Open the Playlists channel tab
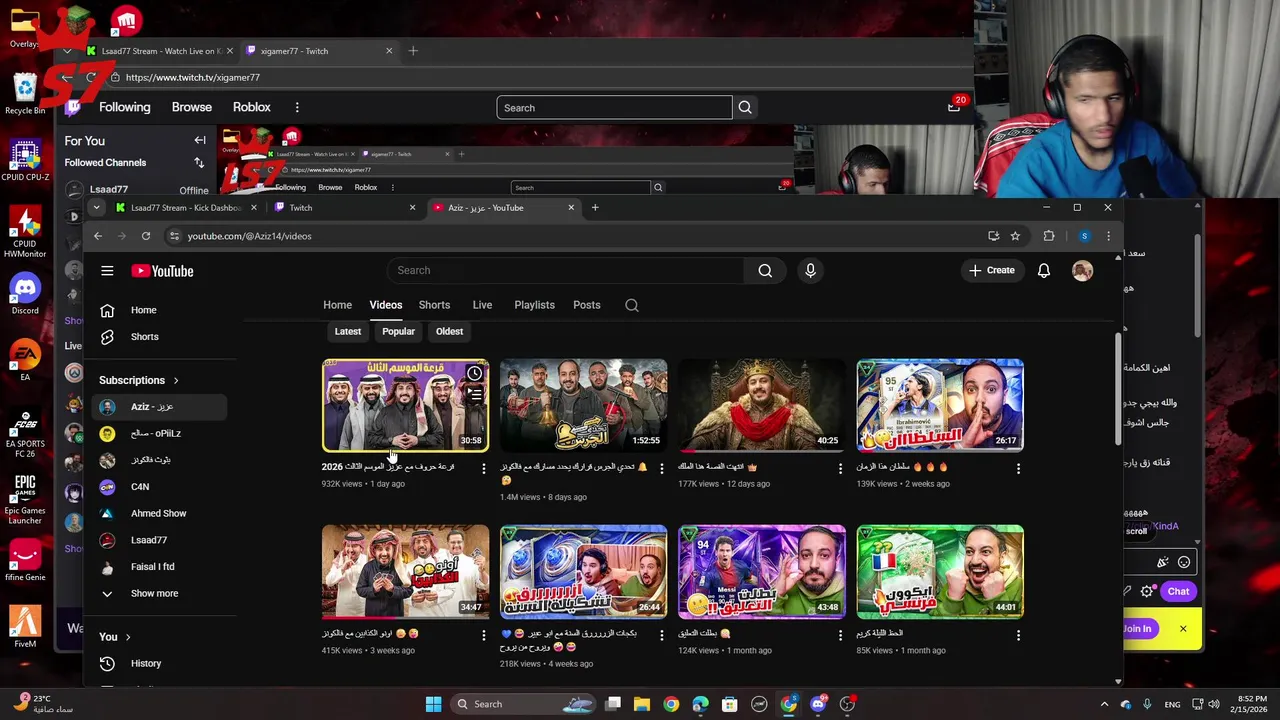 [x=534, y=305]
